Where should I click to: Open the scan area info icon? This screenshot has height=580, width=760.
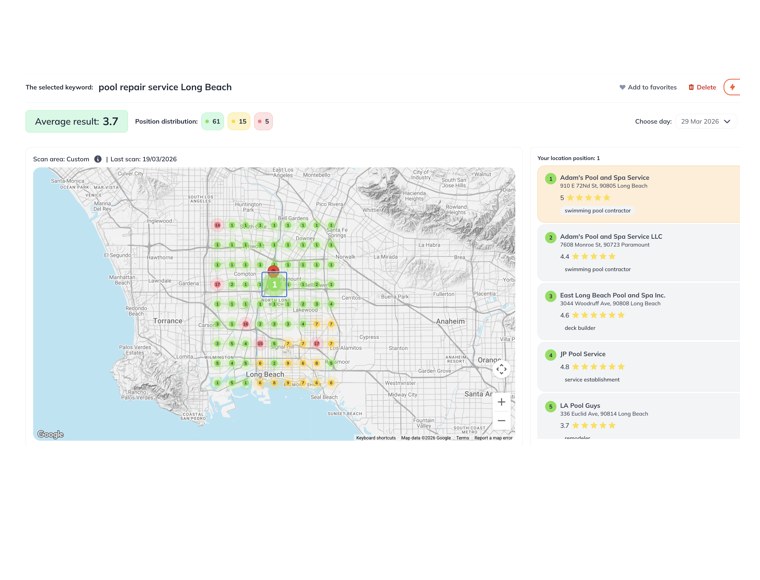pos(98,159)
